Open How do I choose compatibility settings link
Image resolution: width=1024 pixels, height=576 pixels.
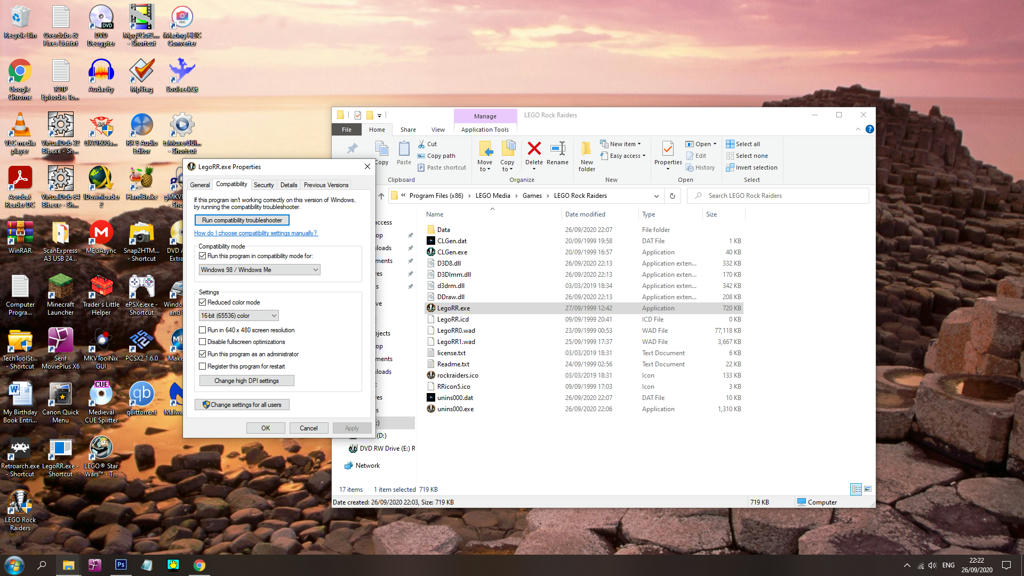pos(255,233)
